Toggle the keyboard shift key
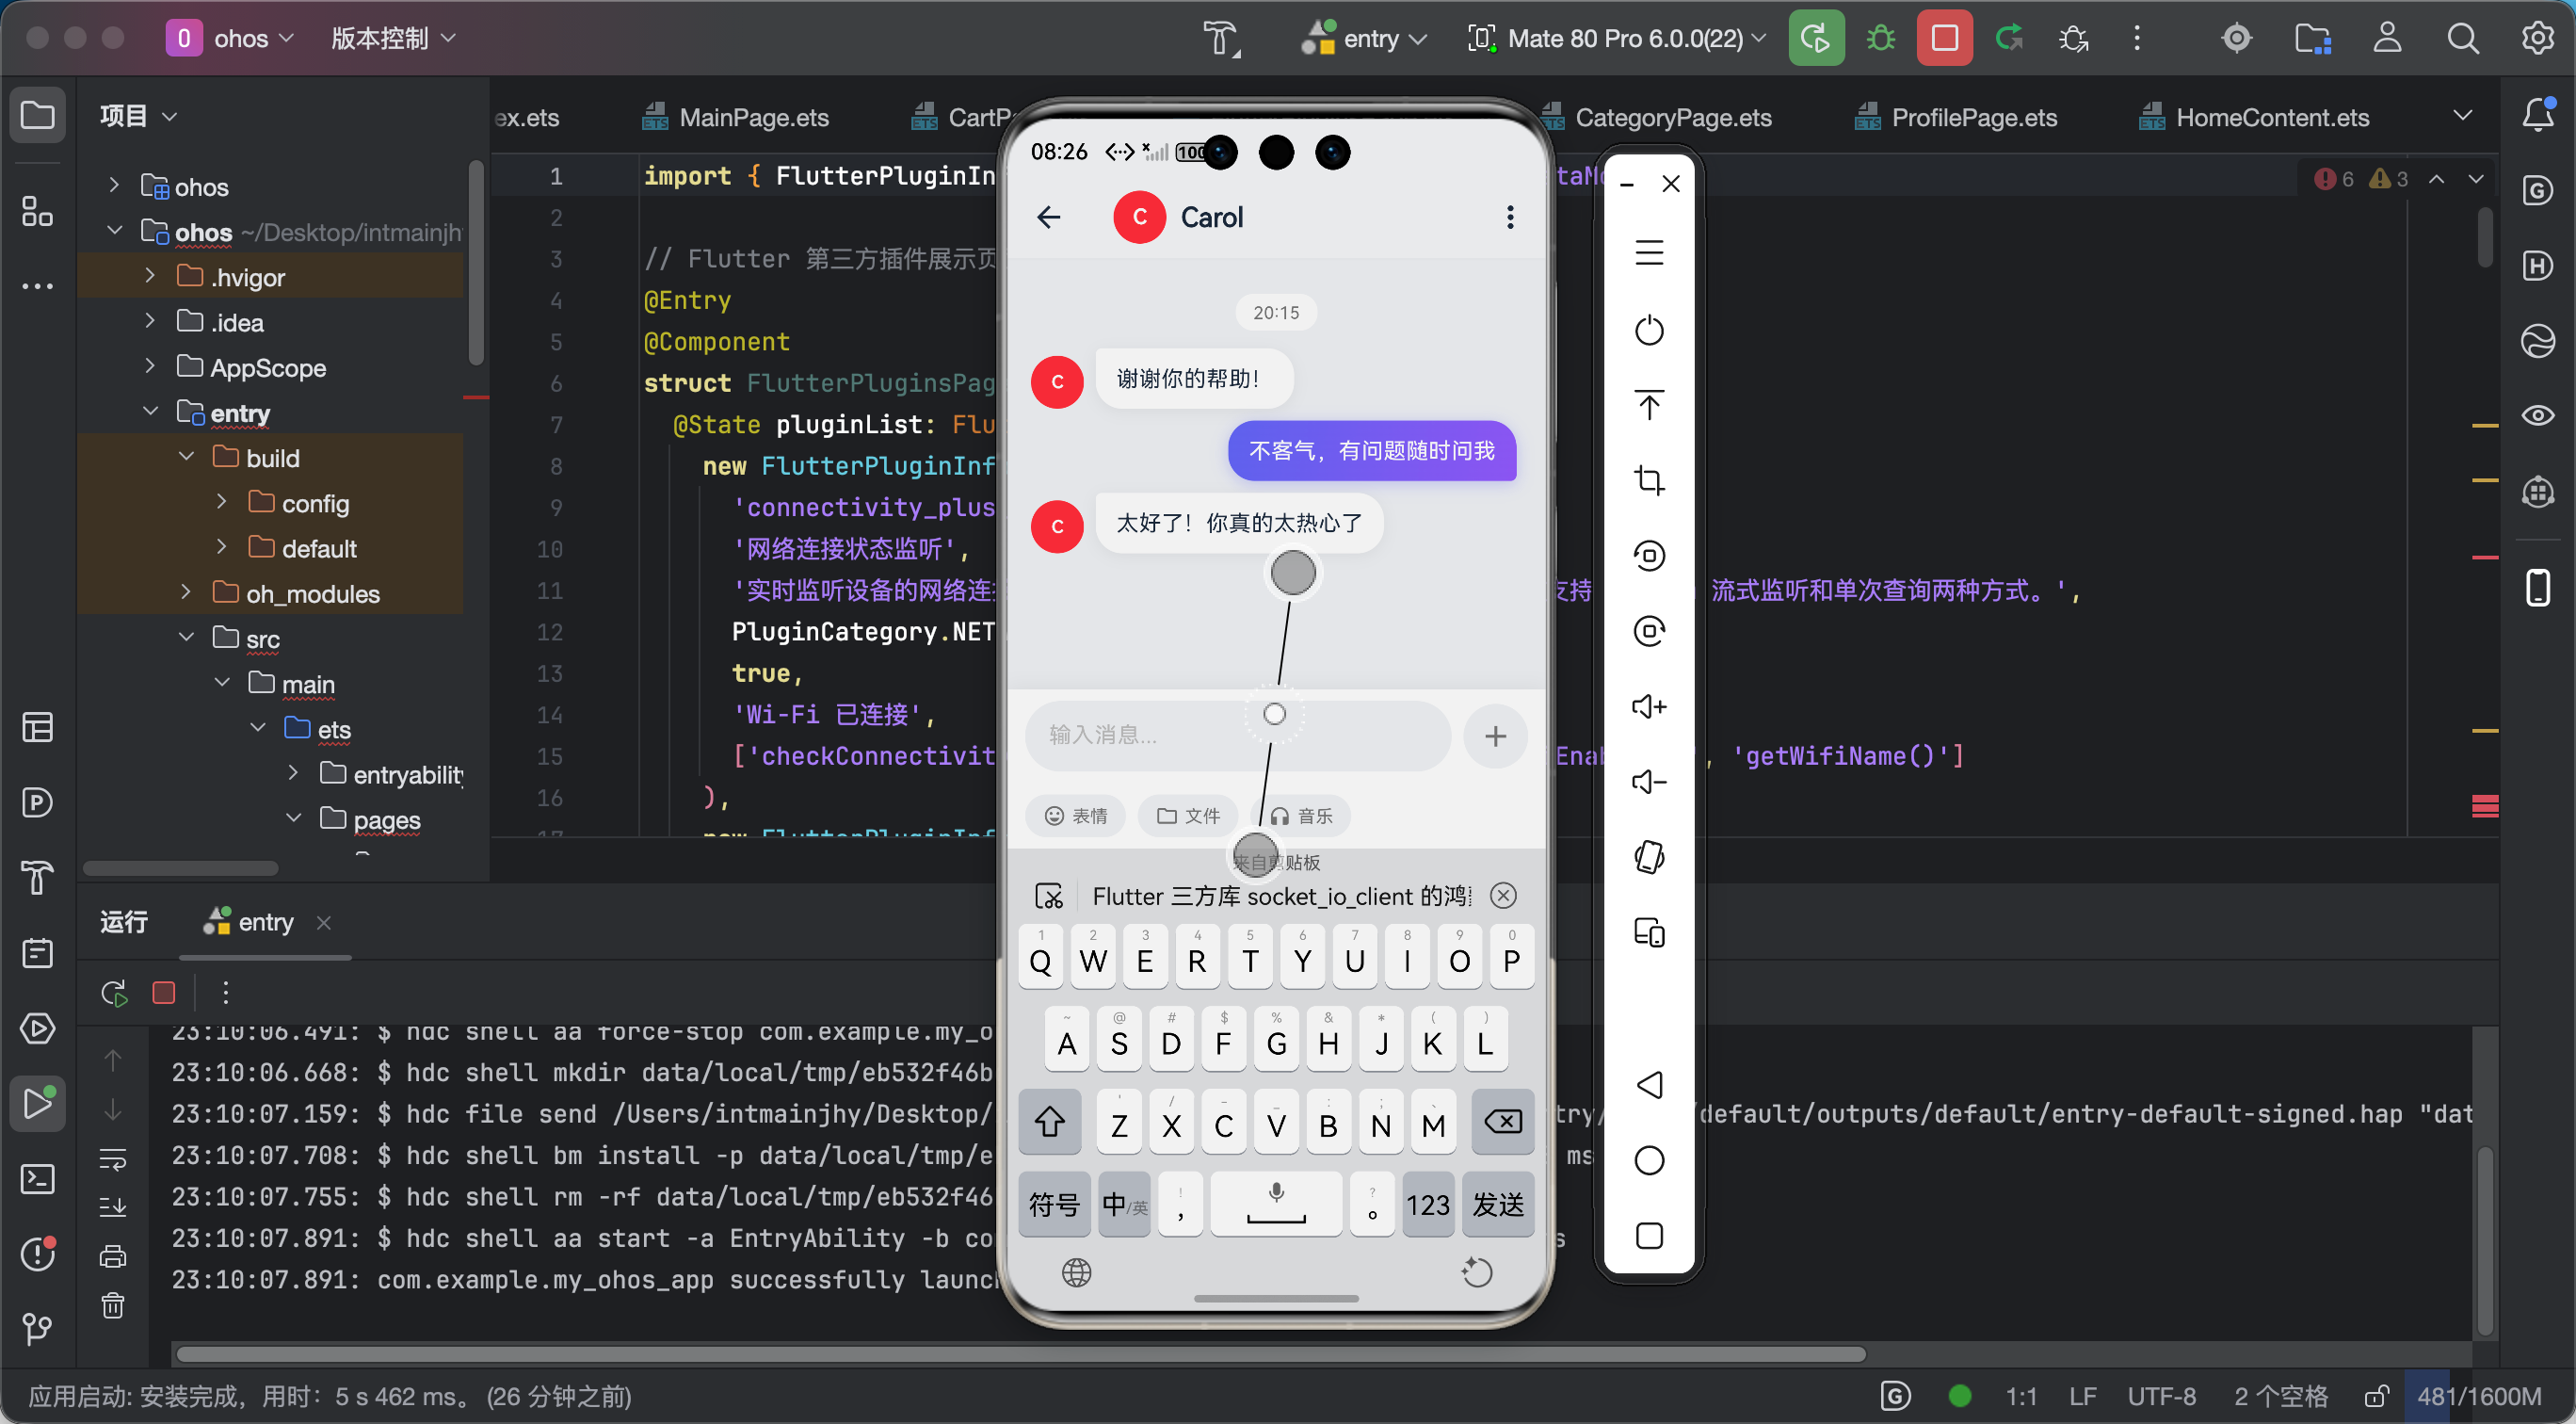This screenshot has width=2576, height=1424. click(x=1049, y=1123)
